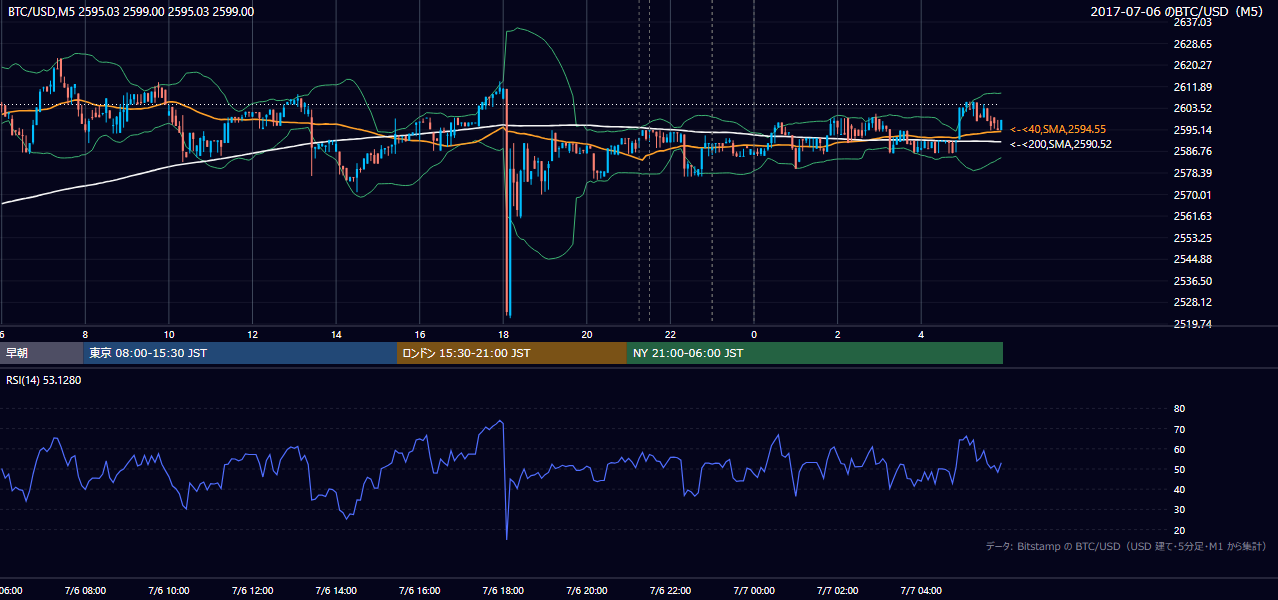Image resolution: width=1278 pixels, height=600 pixels.
Task: Click price axis value 2628.65
Action: [1193, 44]
